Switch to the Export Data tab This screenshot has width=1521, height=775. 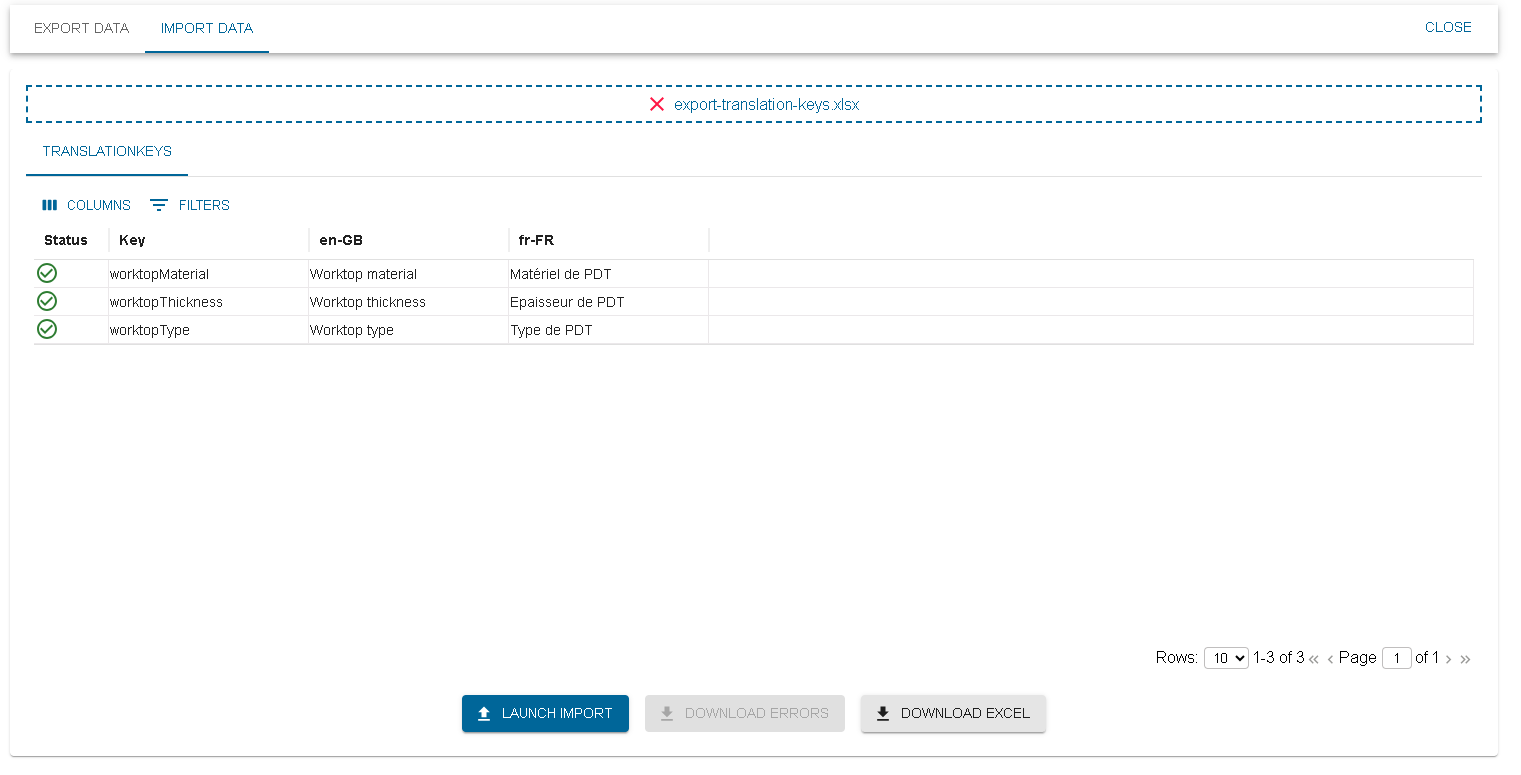pos(82,28)
